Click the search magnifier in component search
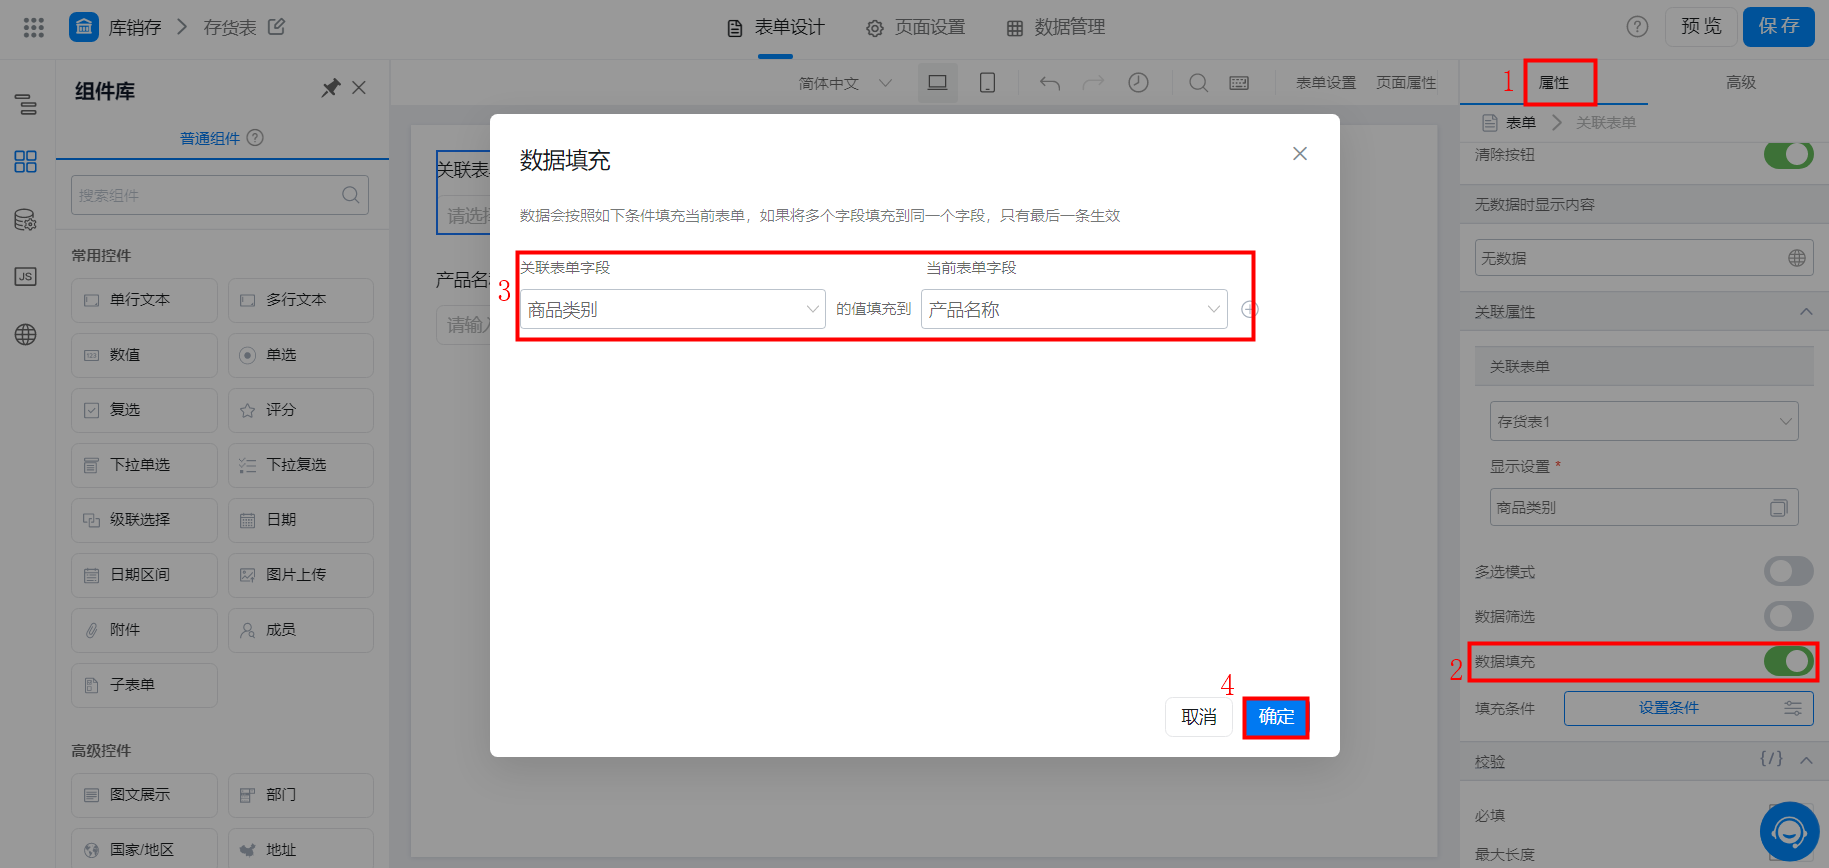This screenshot has width=1829, height=868. [351, 195]
